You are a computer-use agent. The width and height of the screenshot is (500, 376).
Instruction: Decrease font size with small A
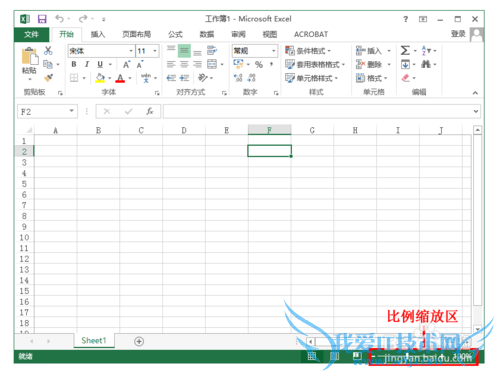click(x=140, y=64)
